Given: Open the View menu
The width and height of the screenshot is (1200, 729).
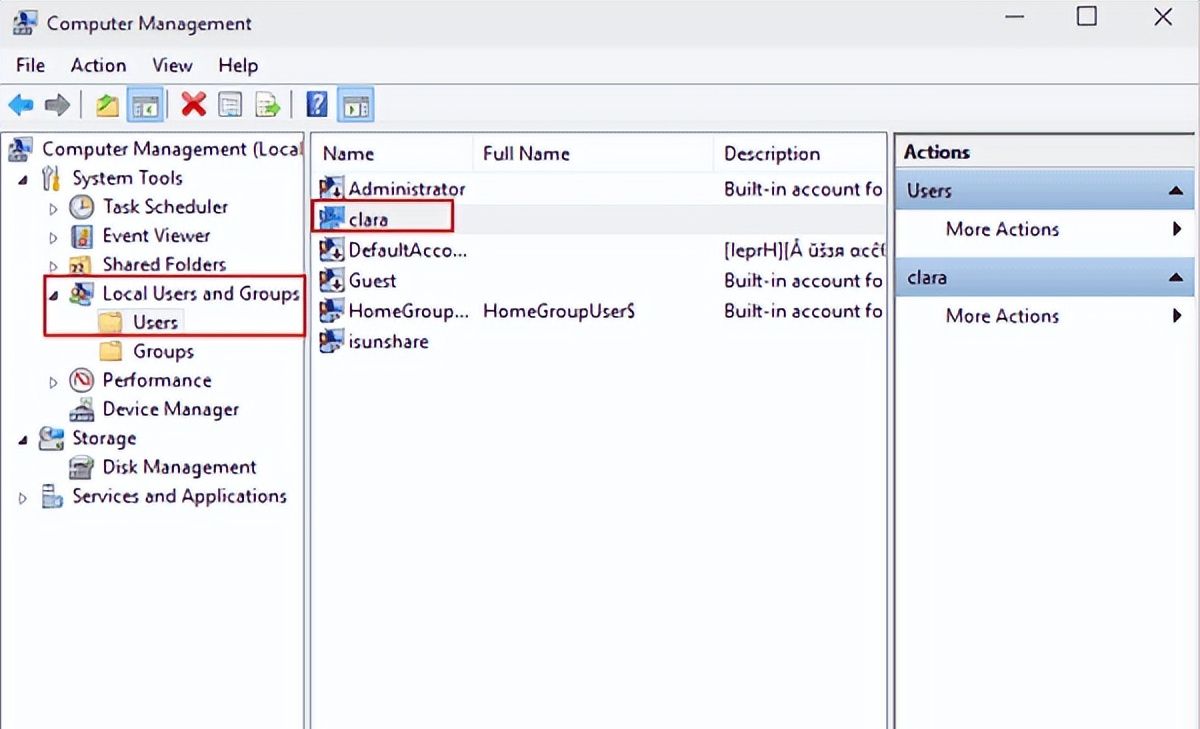Looking at the screenshot, I should pyautogui.click(x=172, y=65).
